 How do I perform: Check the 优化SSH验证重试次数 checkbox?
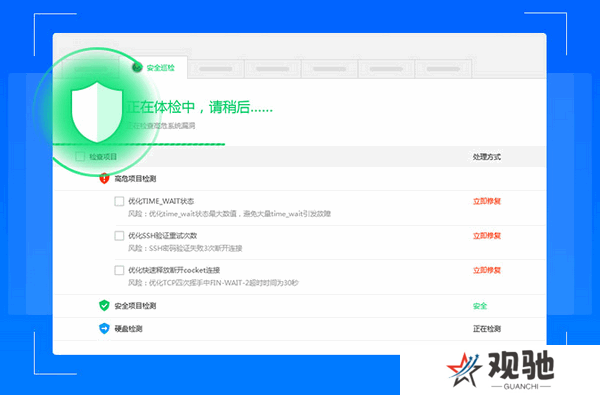click(x=119, y=235)
